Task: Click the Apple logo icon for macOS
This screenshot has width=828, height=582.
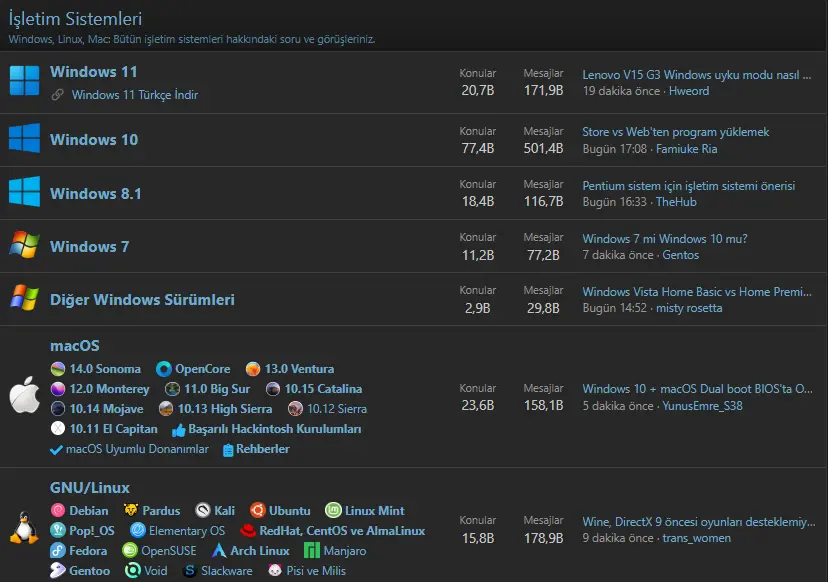Action: coord(24,395)
